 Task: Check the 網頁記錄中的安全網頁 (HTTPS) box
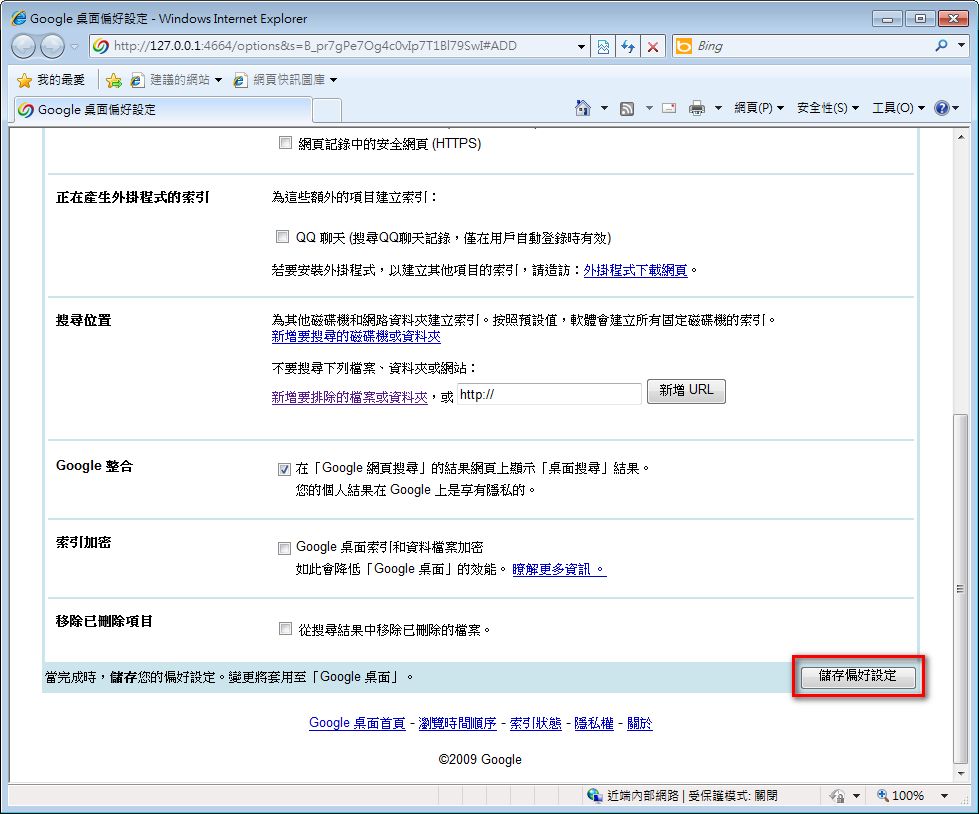point(285,143)
